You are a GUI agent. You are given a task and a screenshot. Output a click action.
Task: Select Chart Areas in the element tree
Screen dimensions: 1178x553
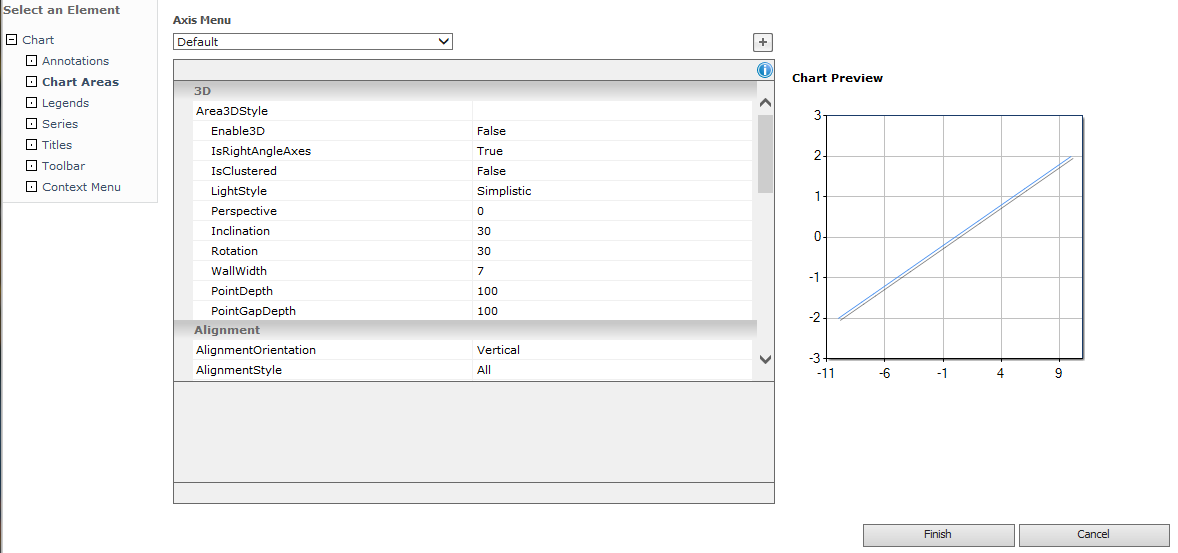pos(80,82)
